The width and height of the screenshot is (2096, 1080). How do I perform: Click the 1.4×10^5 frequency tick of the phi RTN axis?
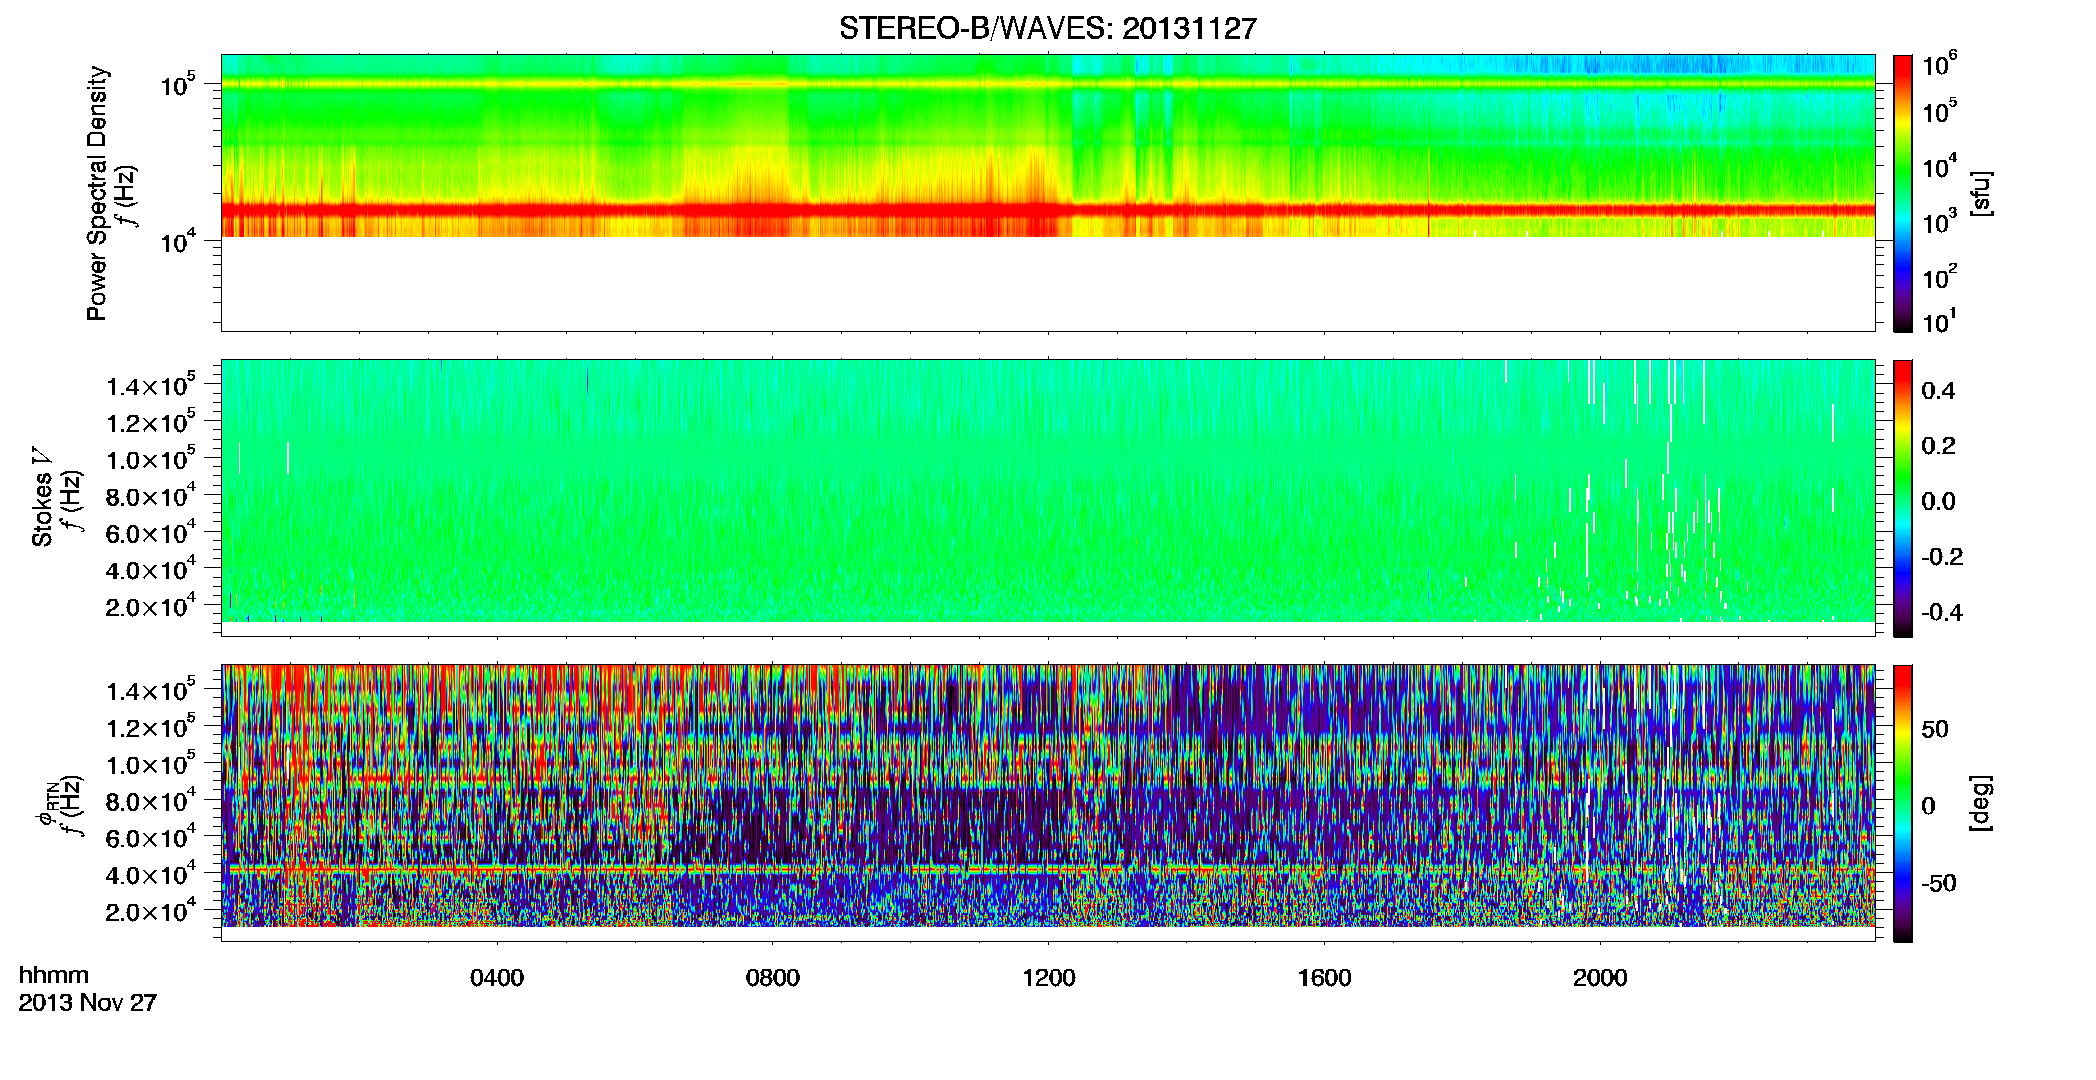click(150, 690)
